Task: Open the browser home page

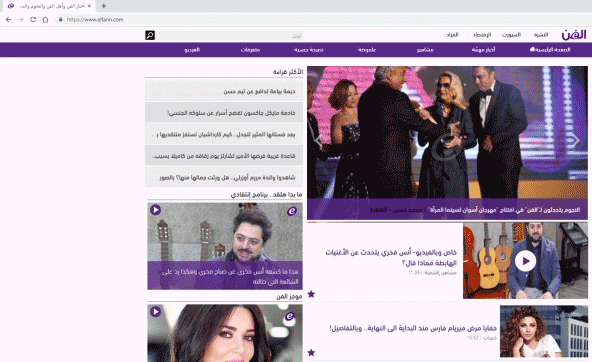Action: pyautogui.click(x=45, y=20)
